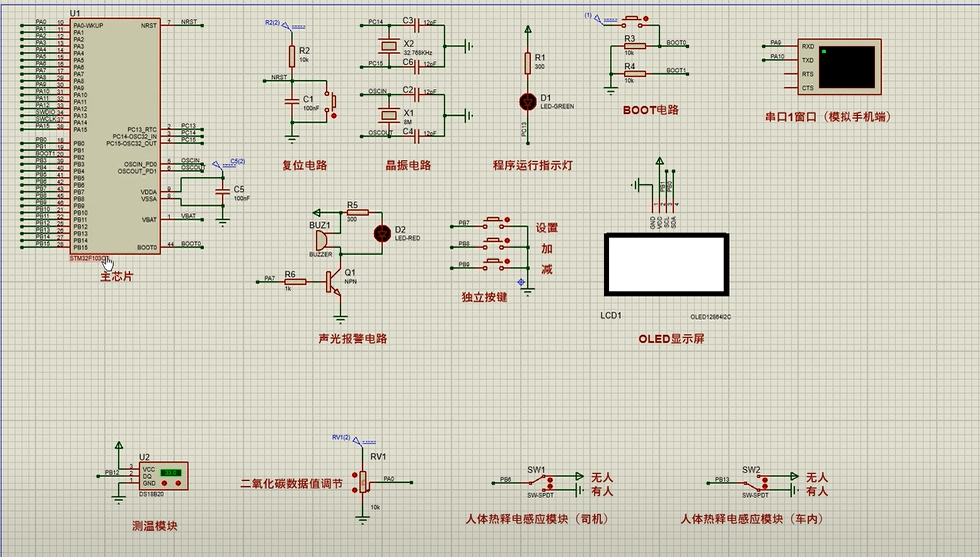Select resistor R4 on the BOOT1 line
This screenshot has width=980, height=557.
click(x=635, y=73)
